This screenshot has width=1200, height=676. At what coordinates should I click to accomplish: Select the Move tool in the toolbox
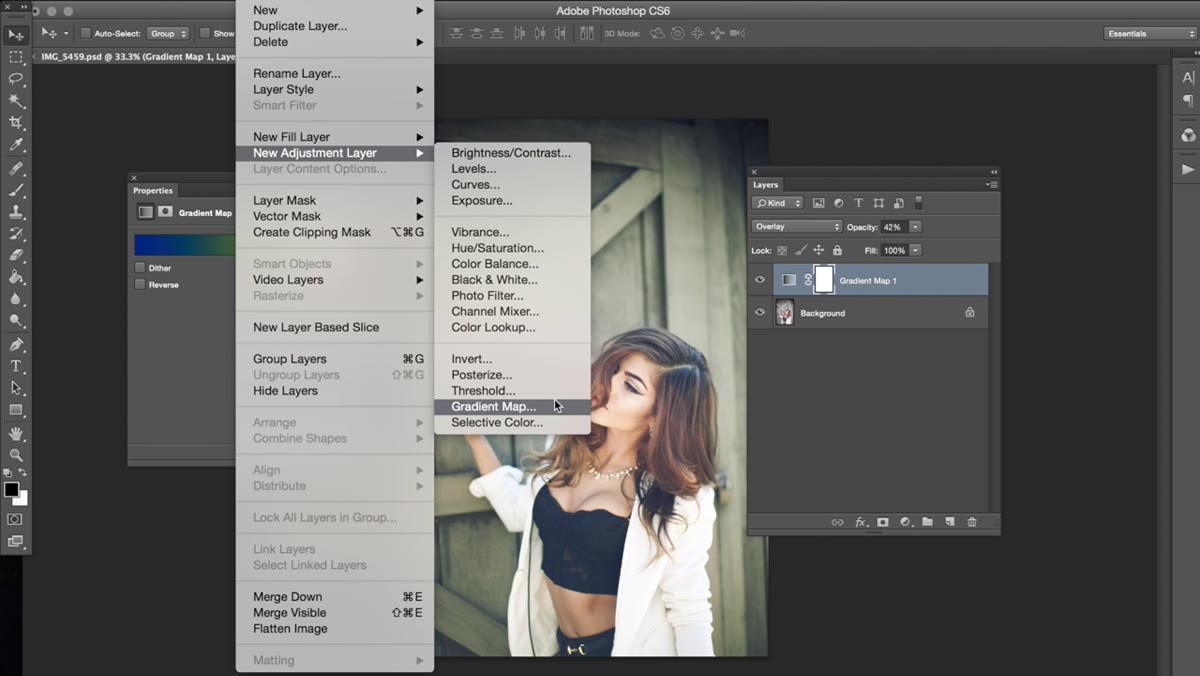[16, 35]
